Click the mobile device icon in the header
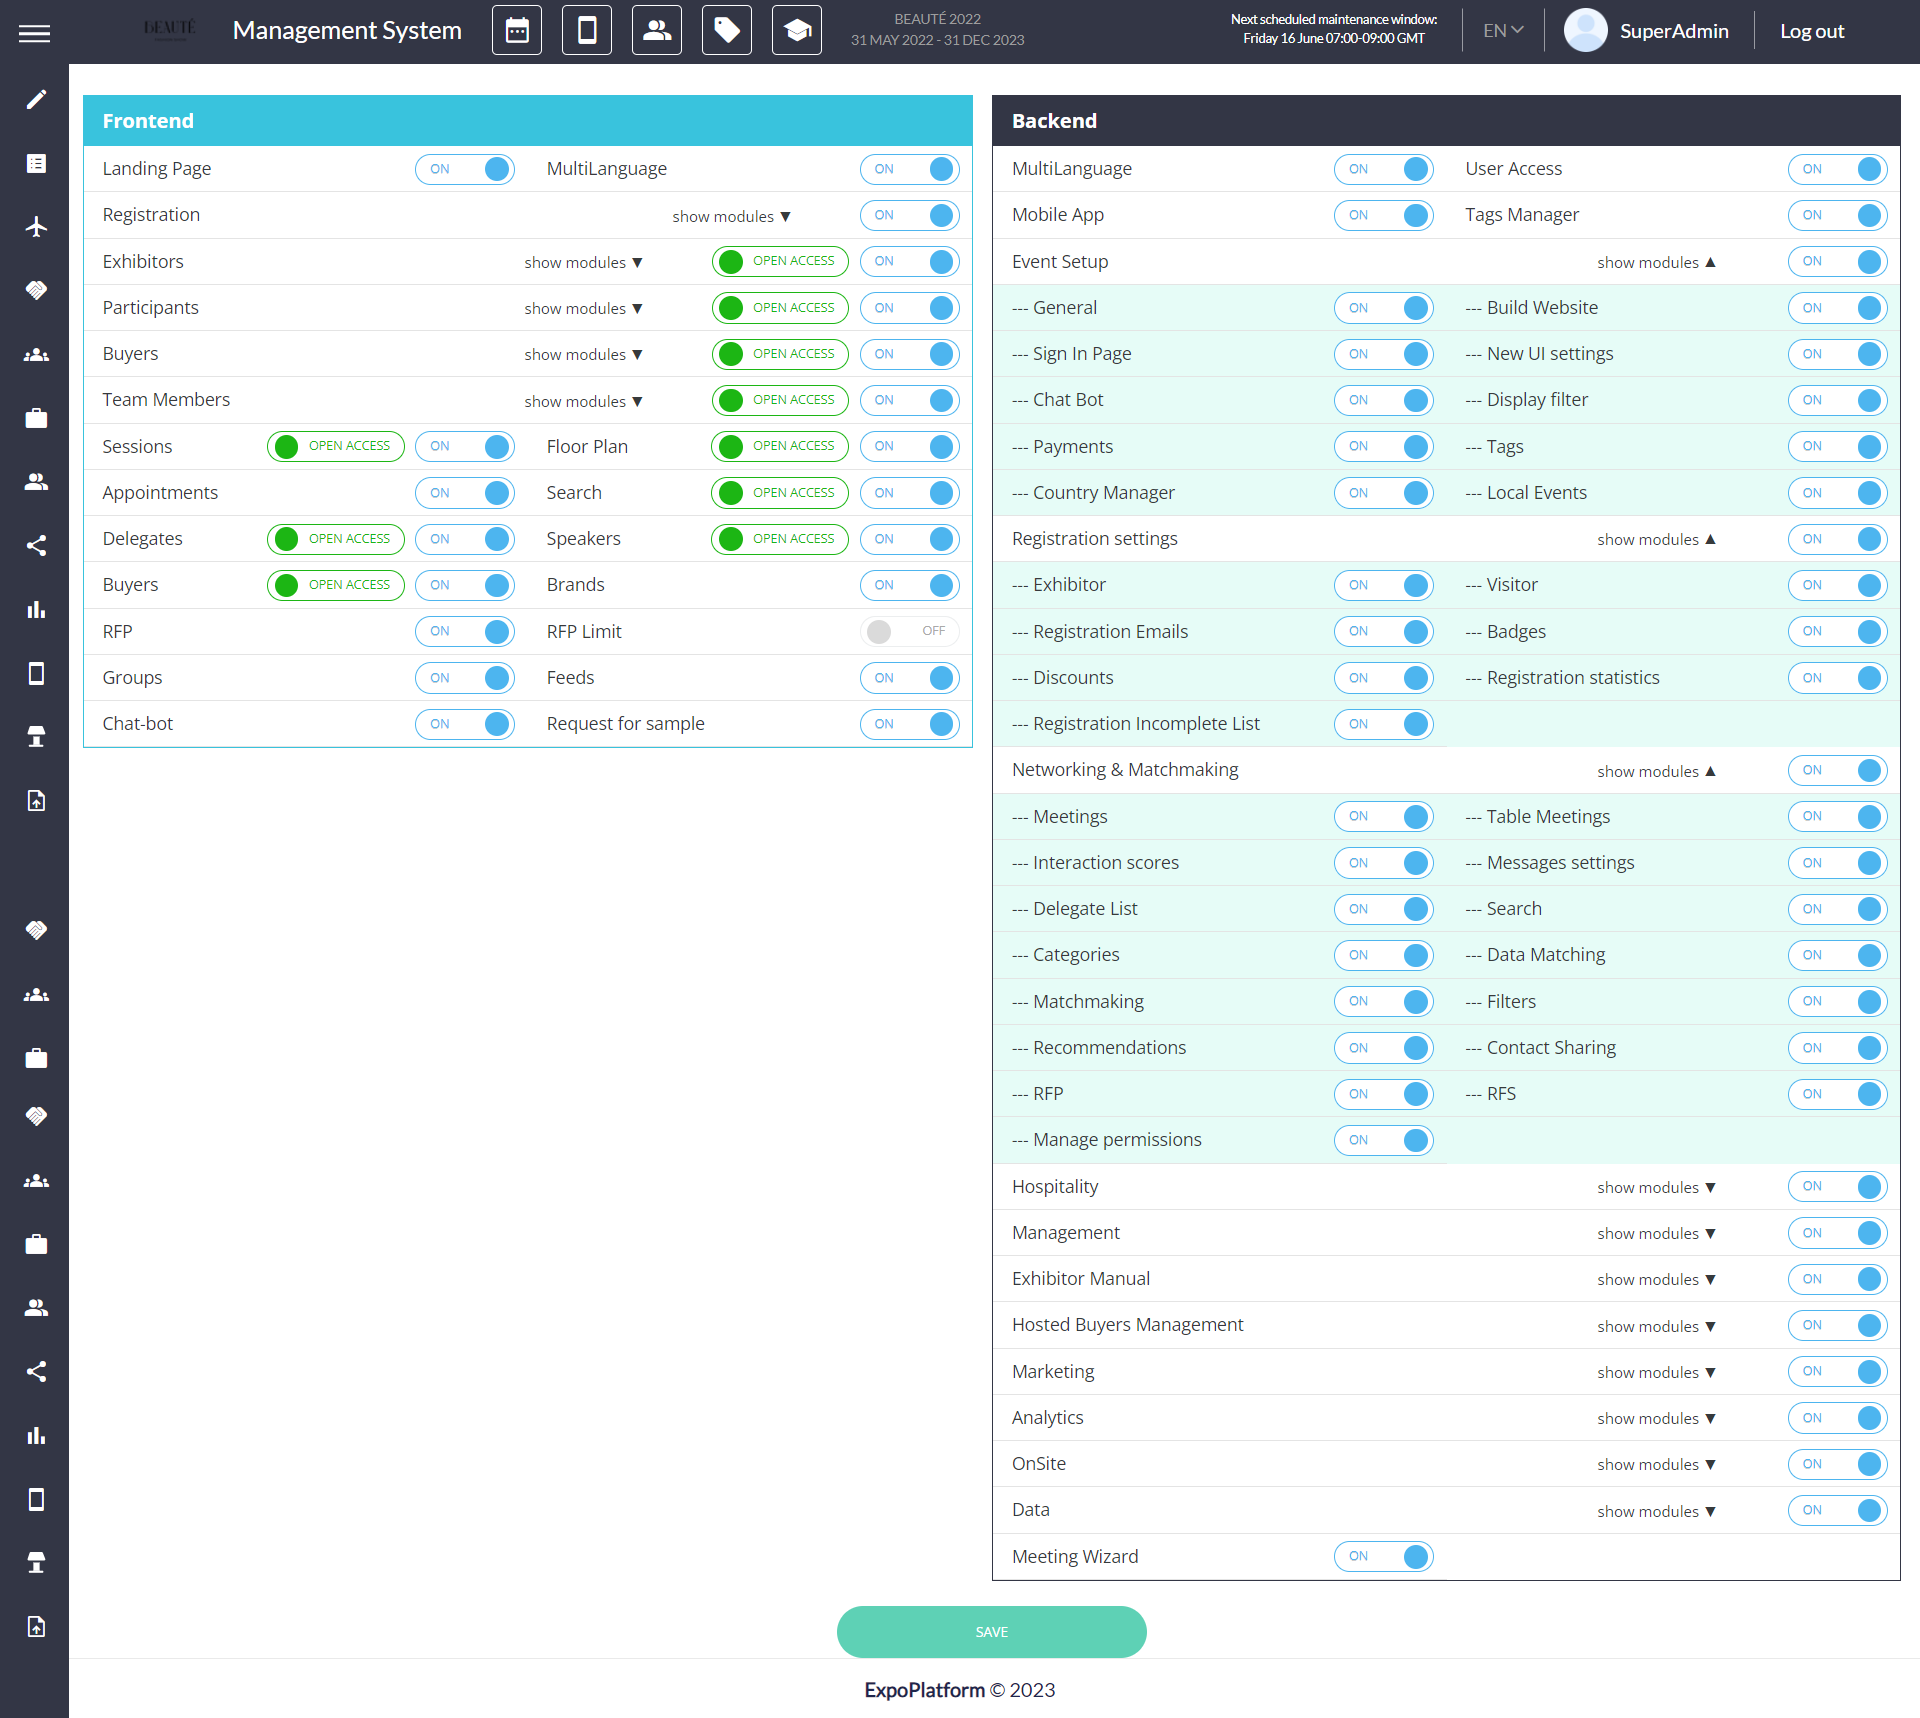 [x=587, y=31]
